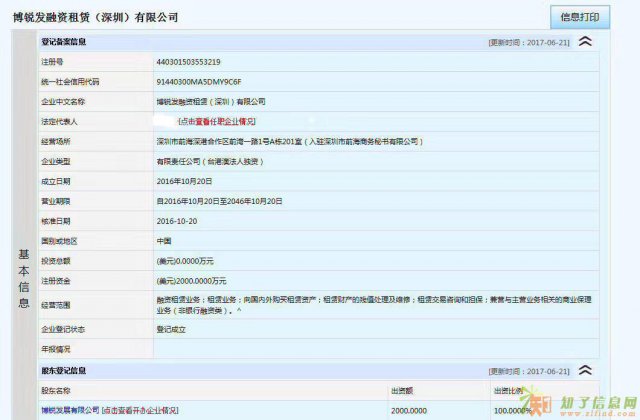
Task: Click the 出资比例 column header
Action: click(510, 391)
